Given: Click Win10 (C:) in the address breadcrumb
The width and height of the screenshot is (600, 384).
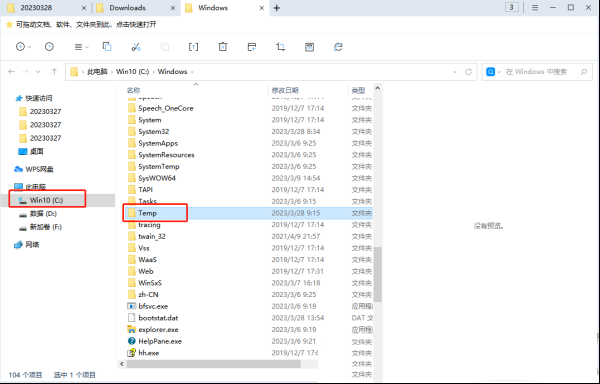Looking at the screenshot, I should click(x=132, y=72).
